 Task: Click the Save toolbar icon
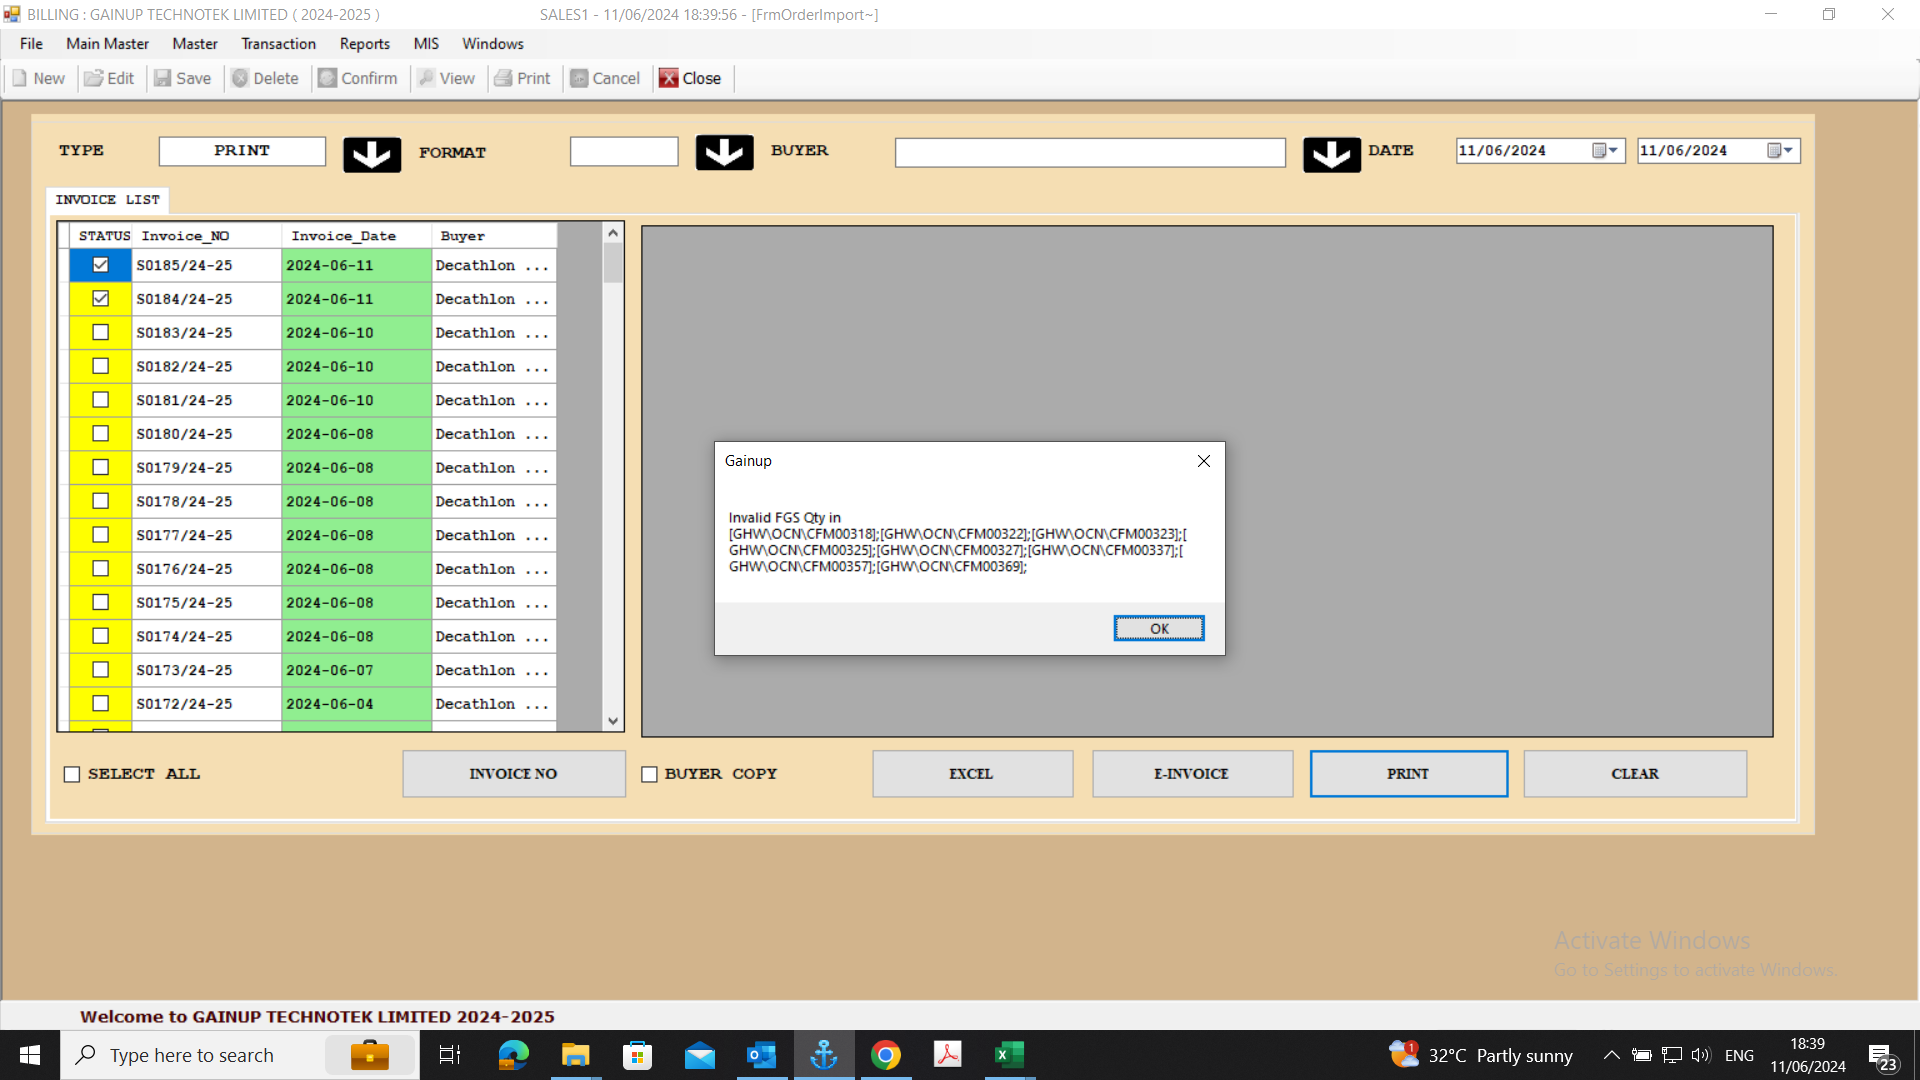162,78
